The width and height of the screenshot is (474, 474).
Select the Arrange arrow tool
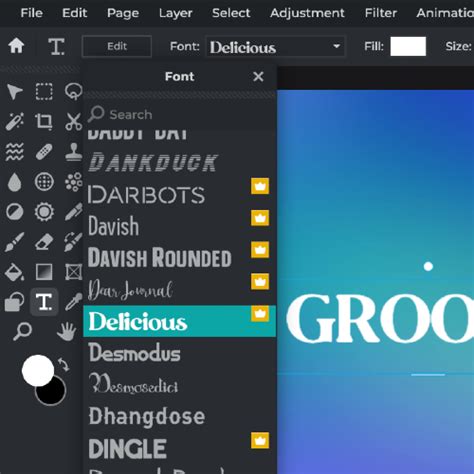[15, 92]
